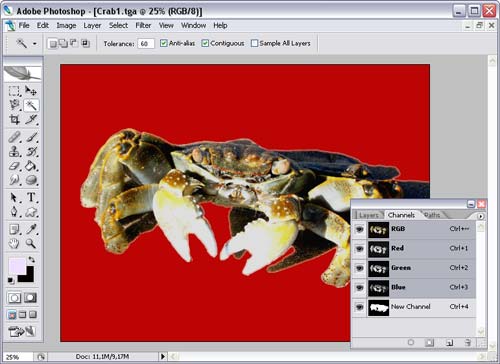Select the Paint Bucket tool

coord(31,166)
